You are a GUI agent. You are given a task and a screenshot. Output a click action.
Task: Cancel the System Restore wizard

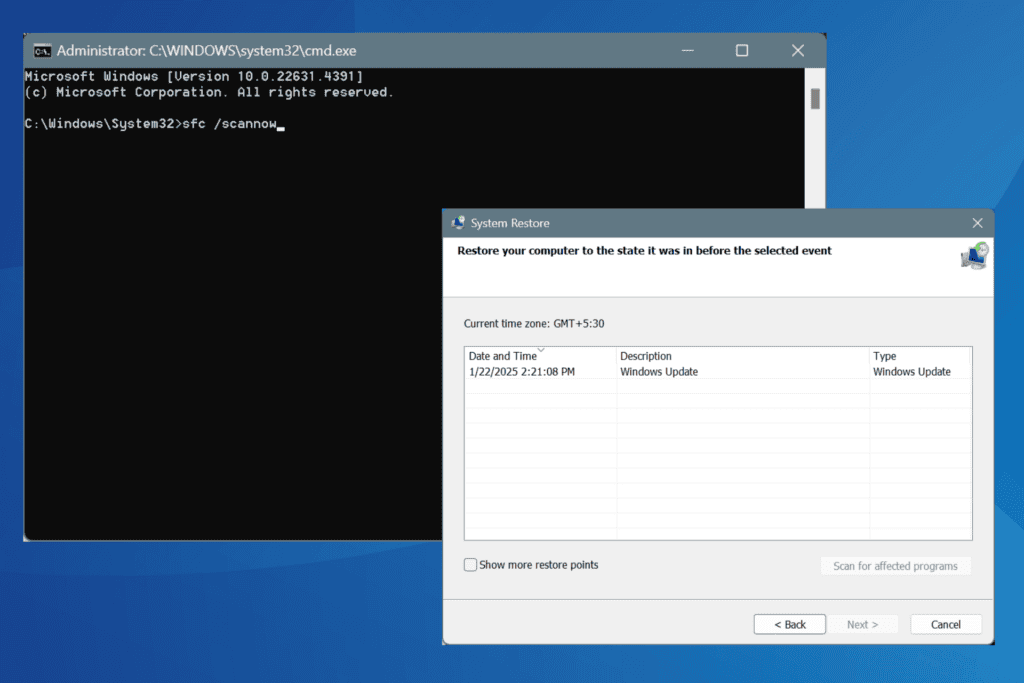coord(945,623)
